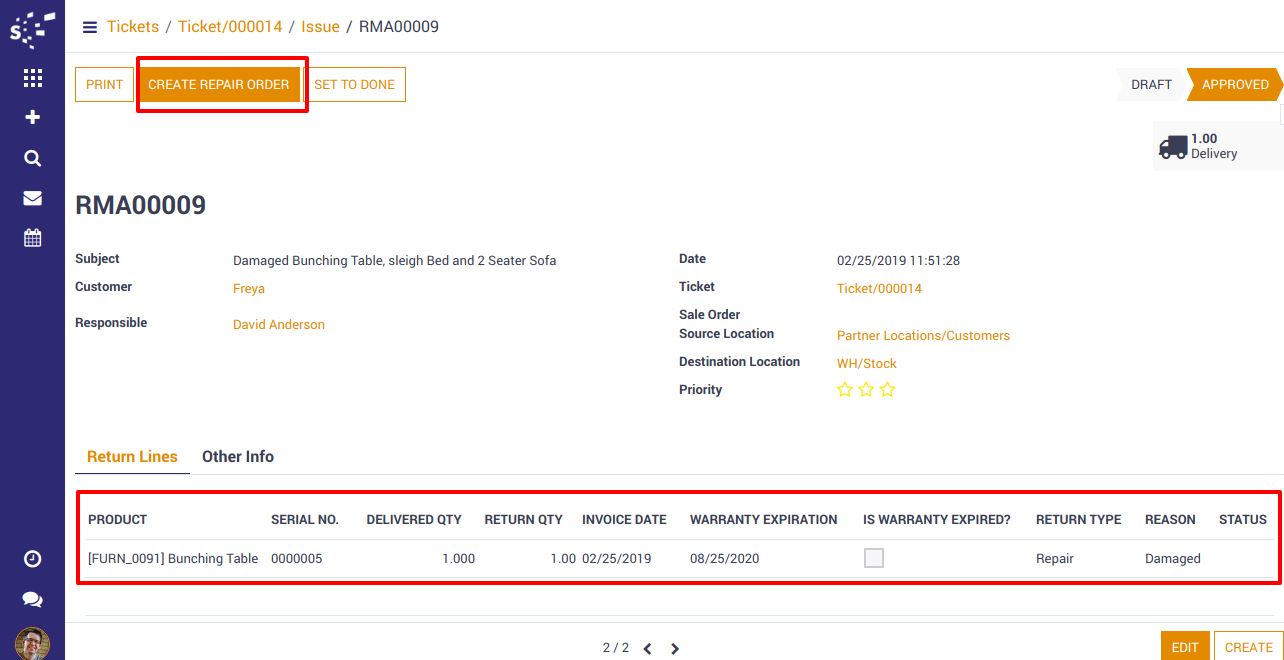This screenshot has width=1284, height=660.
Task: Select the Draft status stage
Action: [x=1151, y=85]
